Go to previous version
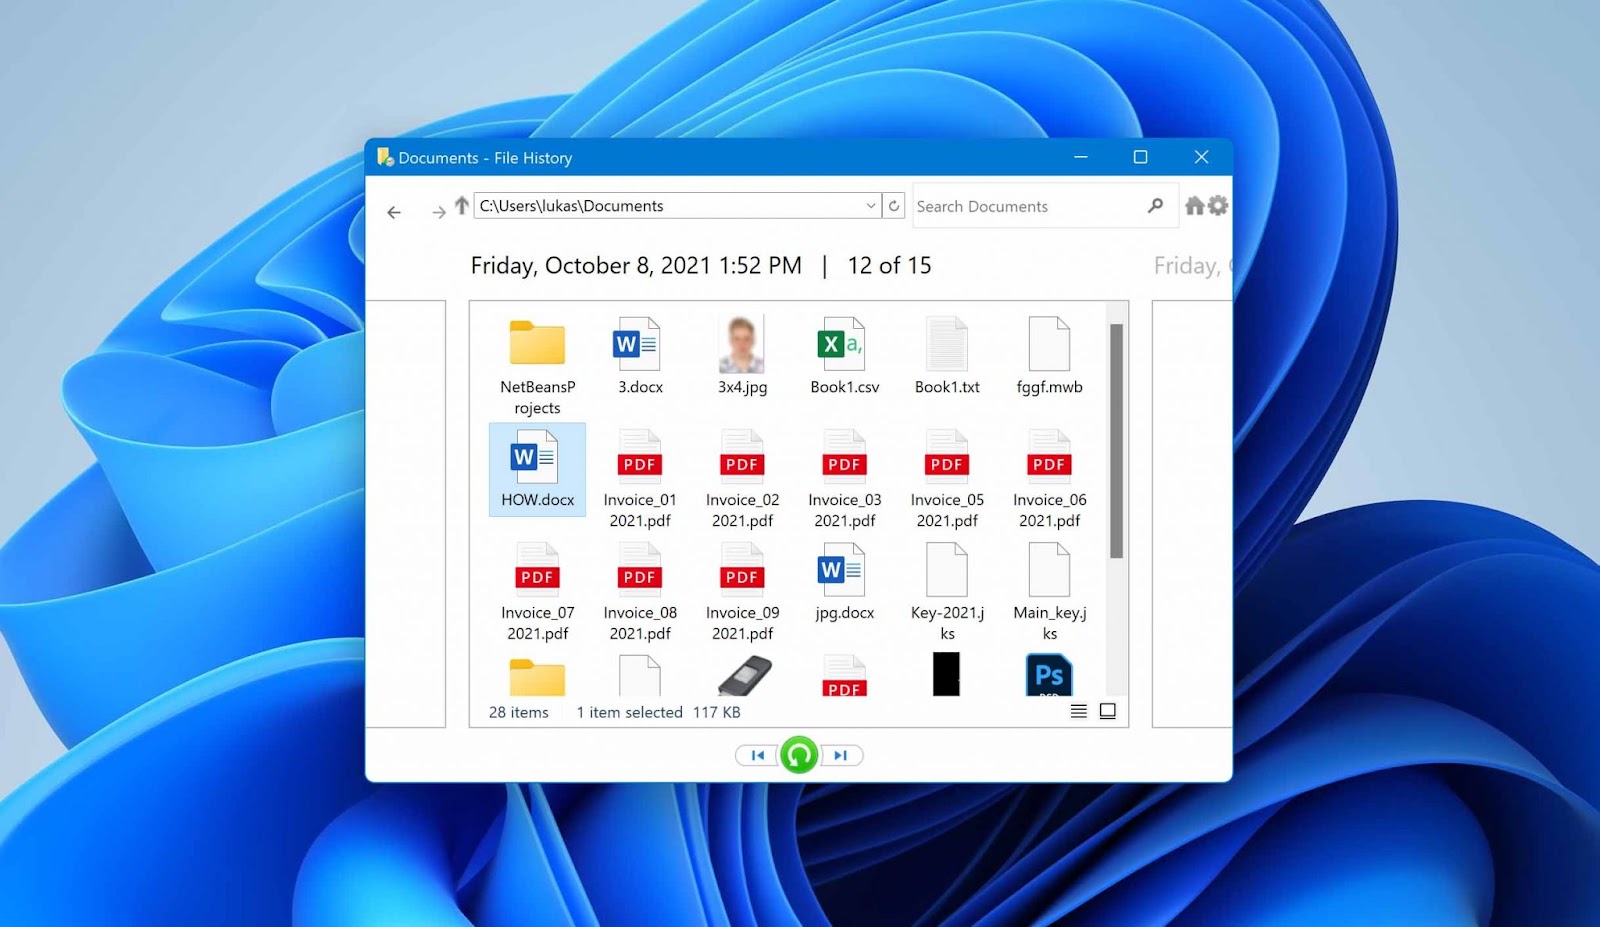Screen dimensions: 1600x927 click(x=757, y=756)
